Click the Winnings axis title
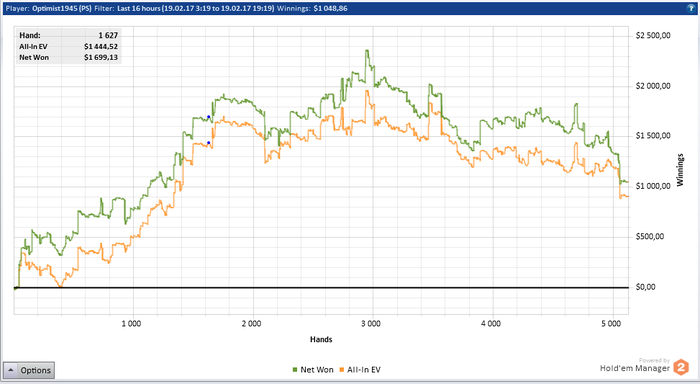This screenshot has height=384, width=700. pyautogui.click(x=680, y=170)
